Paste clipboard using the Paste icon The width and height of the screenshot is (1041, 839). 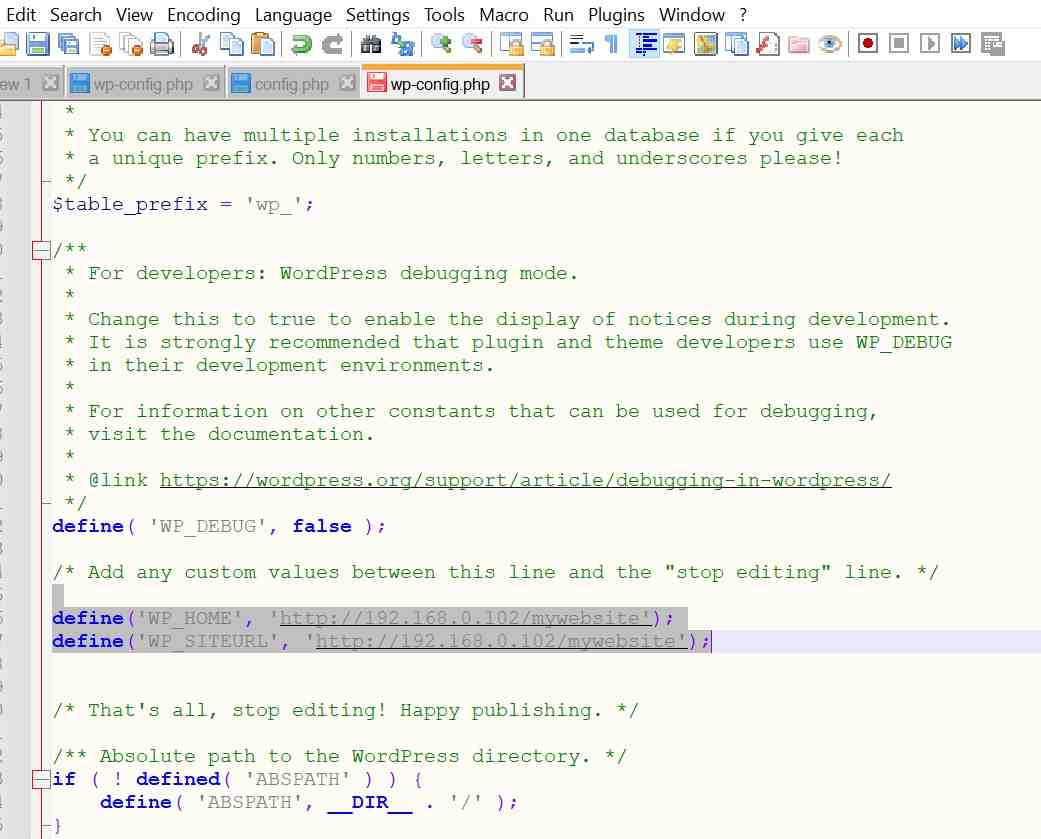tap(263, 44)
